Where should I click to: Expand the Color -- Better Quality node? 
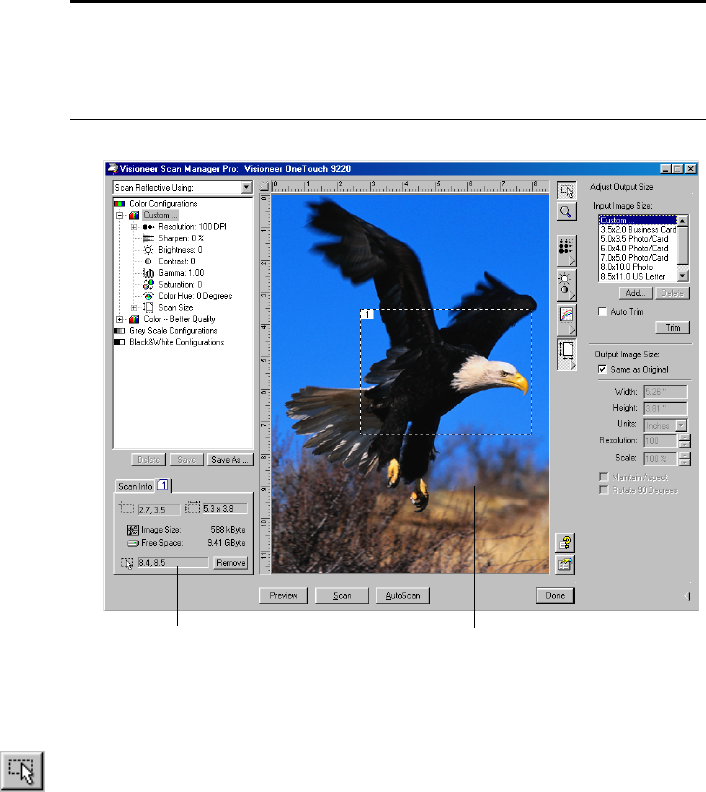[121, 318]
